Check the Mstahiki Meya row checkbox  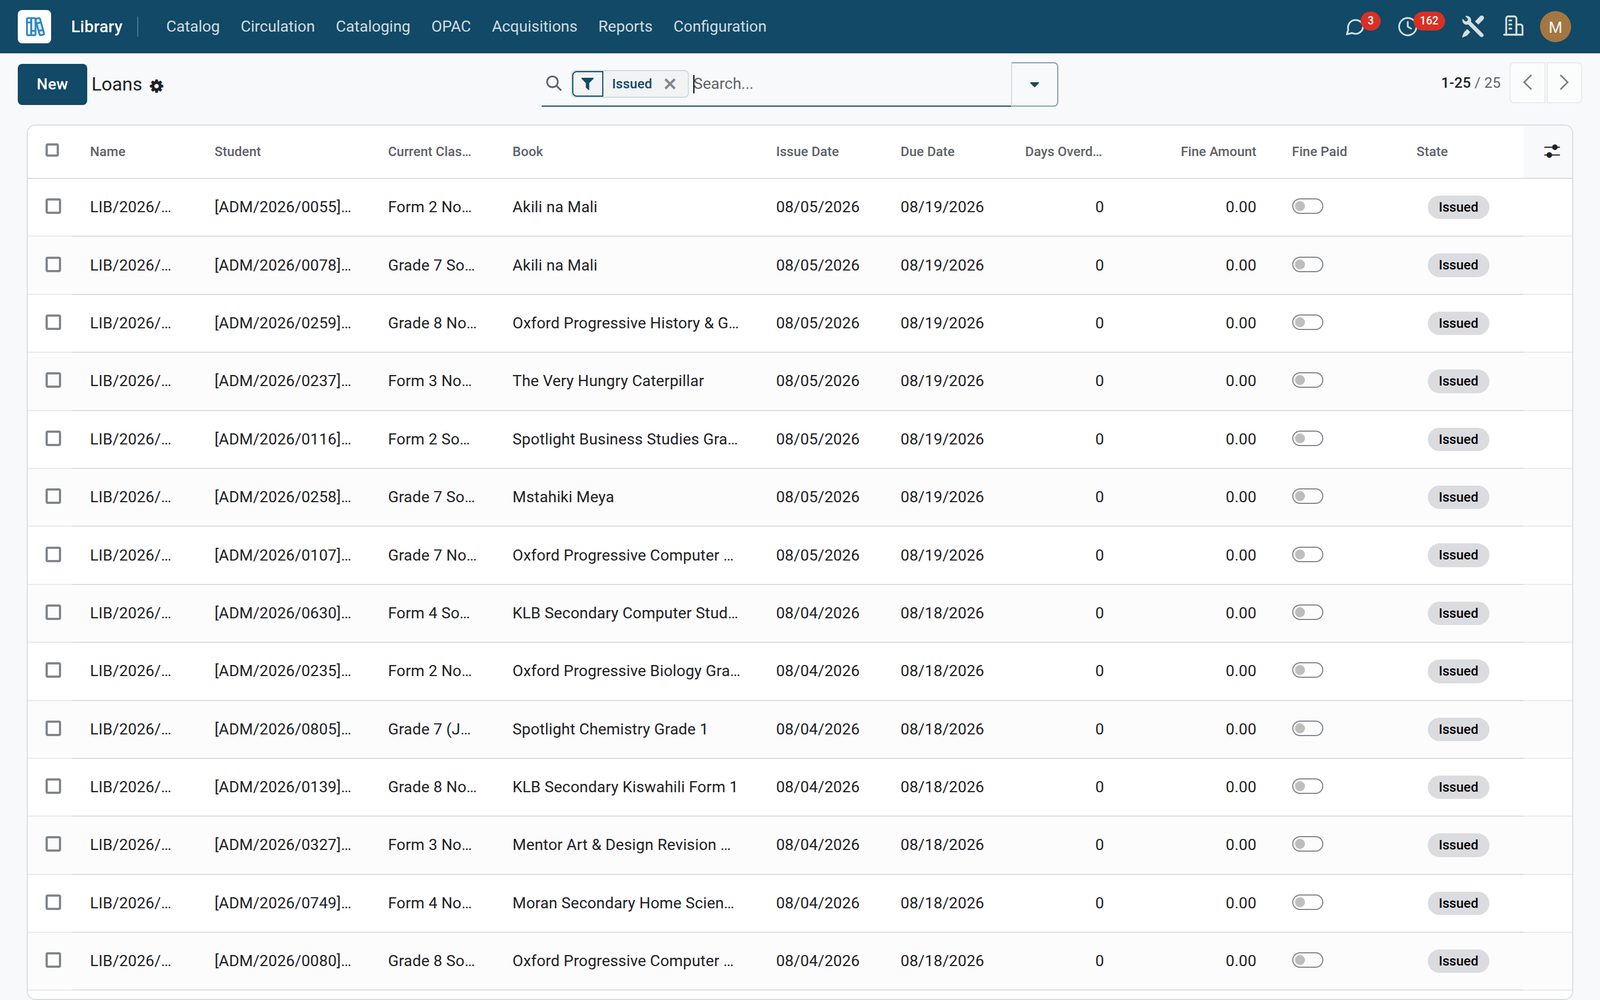click(53, 496)
